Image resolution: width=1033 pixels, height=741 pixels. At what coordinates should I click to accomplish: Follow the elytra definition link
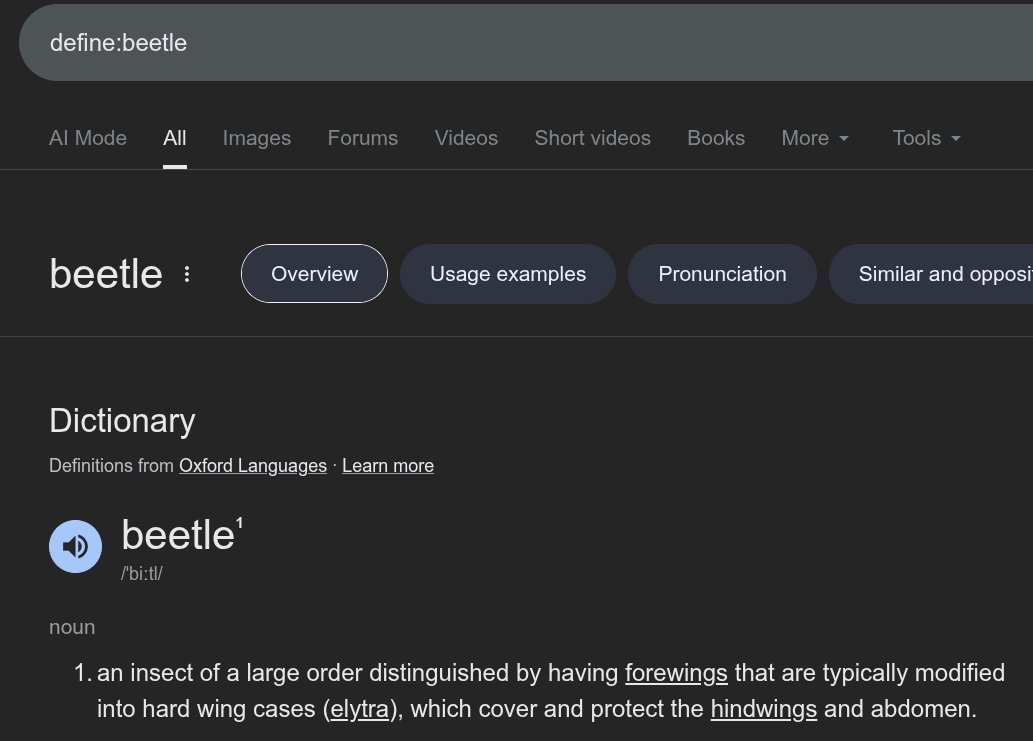pyautogui.click(x=360, y=709)
